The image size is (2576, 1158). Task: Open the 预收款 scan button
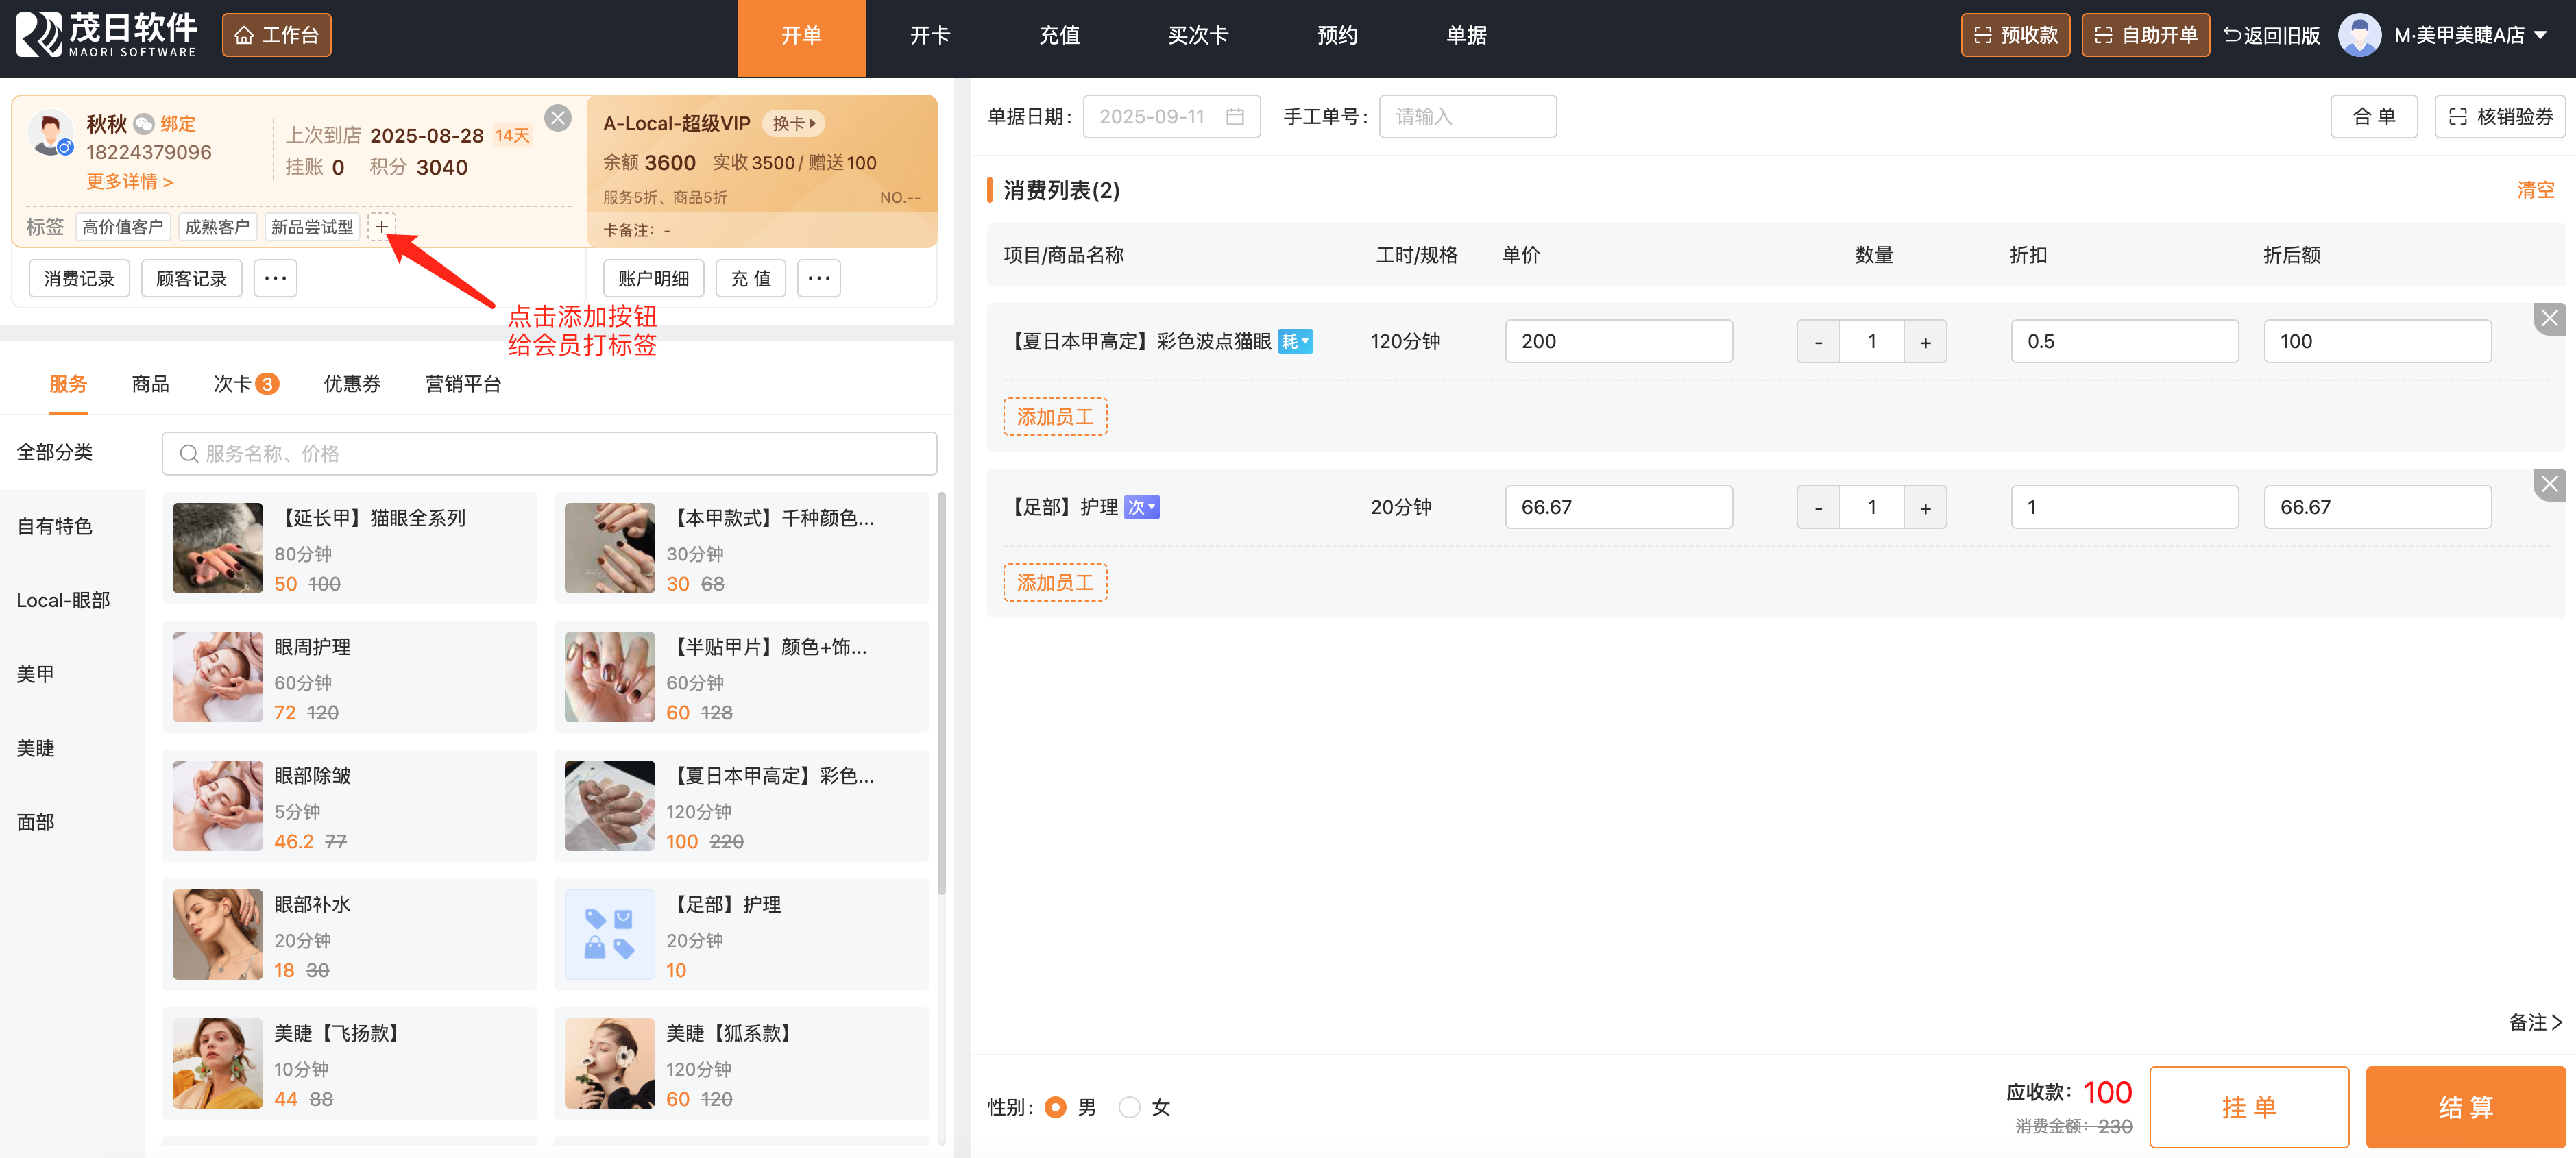pos(2015,36)
